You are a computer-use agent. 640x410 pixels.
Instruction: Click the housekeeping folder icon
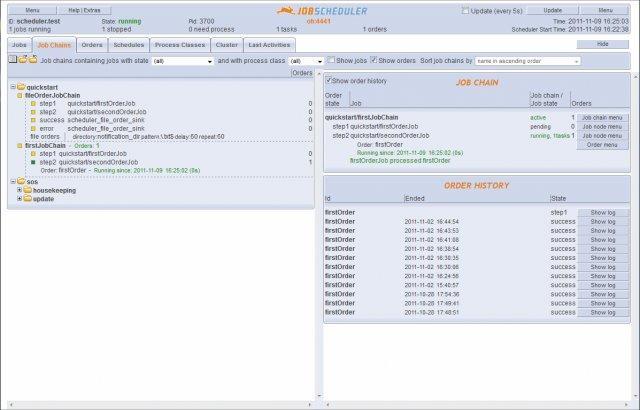coord(28,190)
